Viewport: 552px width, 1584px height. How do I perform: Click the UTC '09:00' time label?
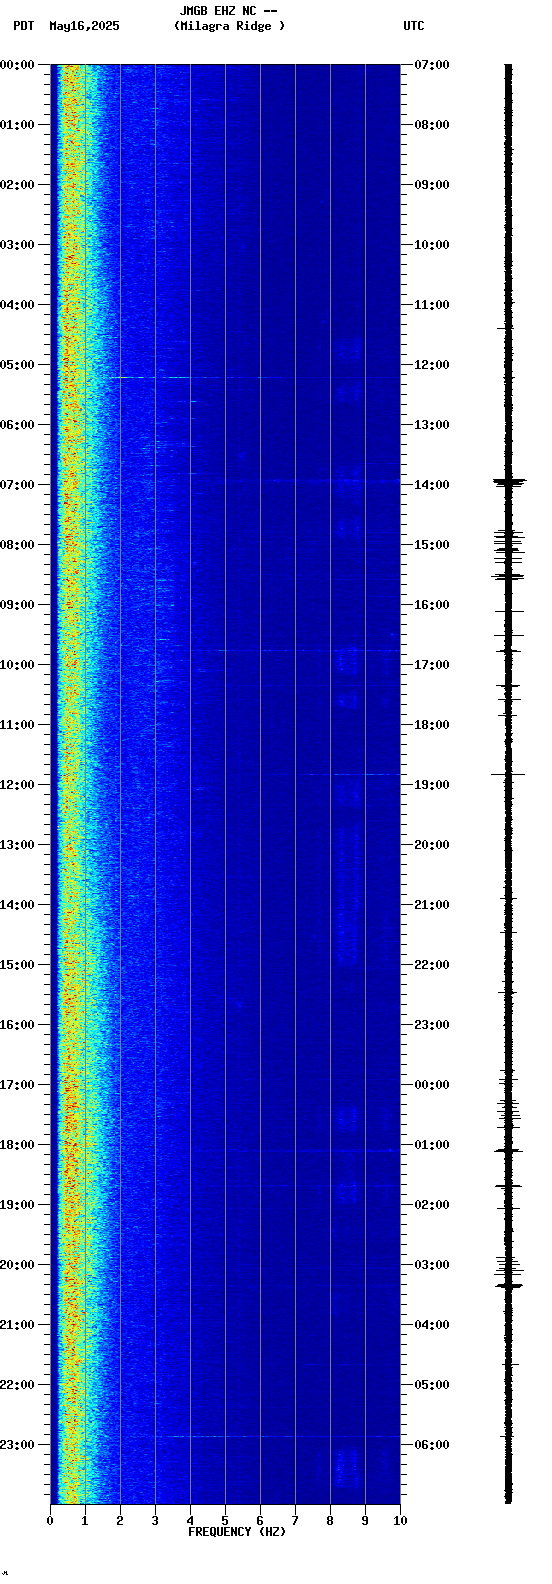click(x=432, y=185)
